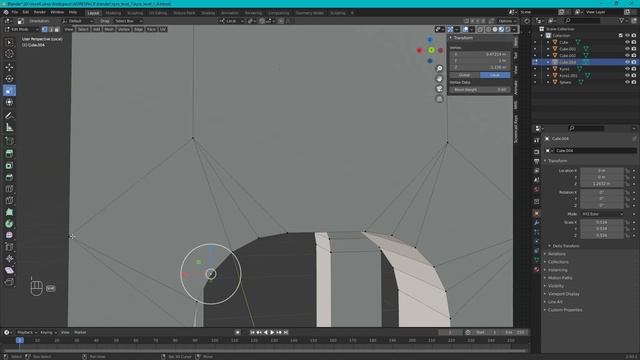Select the Inset Faces tool
This screenshot has width=640, height=360.
click(9, 166)
